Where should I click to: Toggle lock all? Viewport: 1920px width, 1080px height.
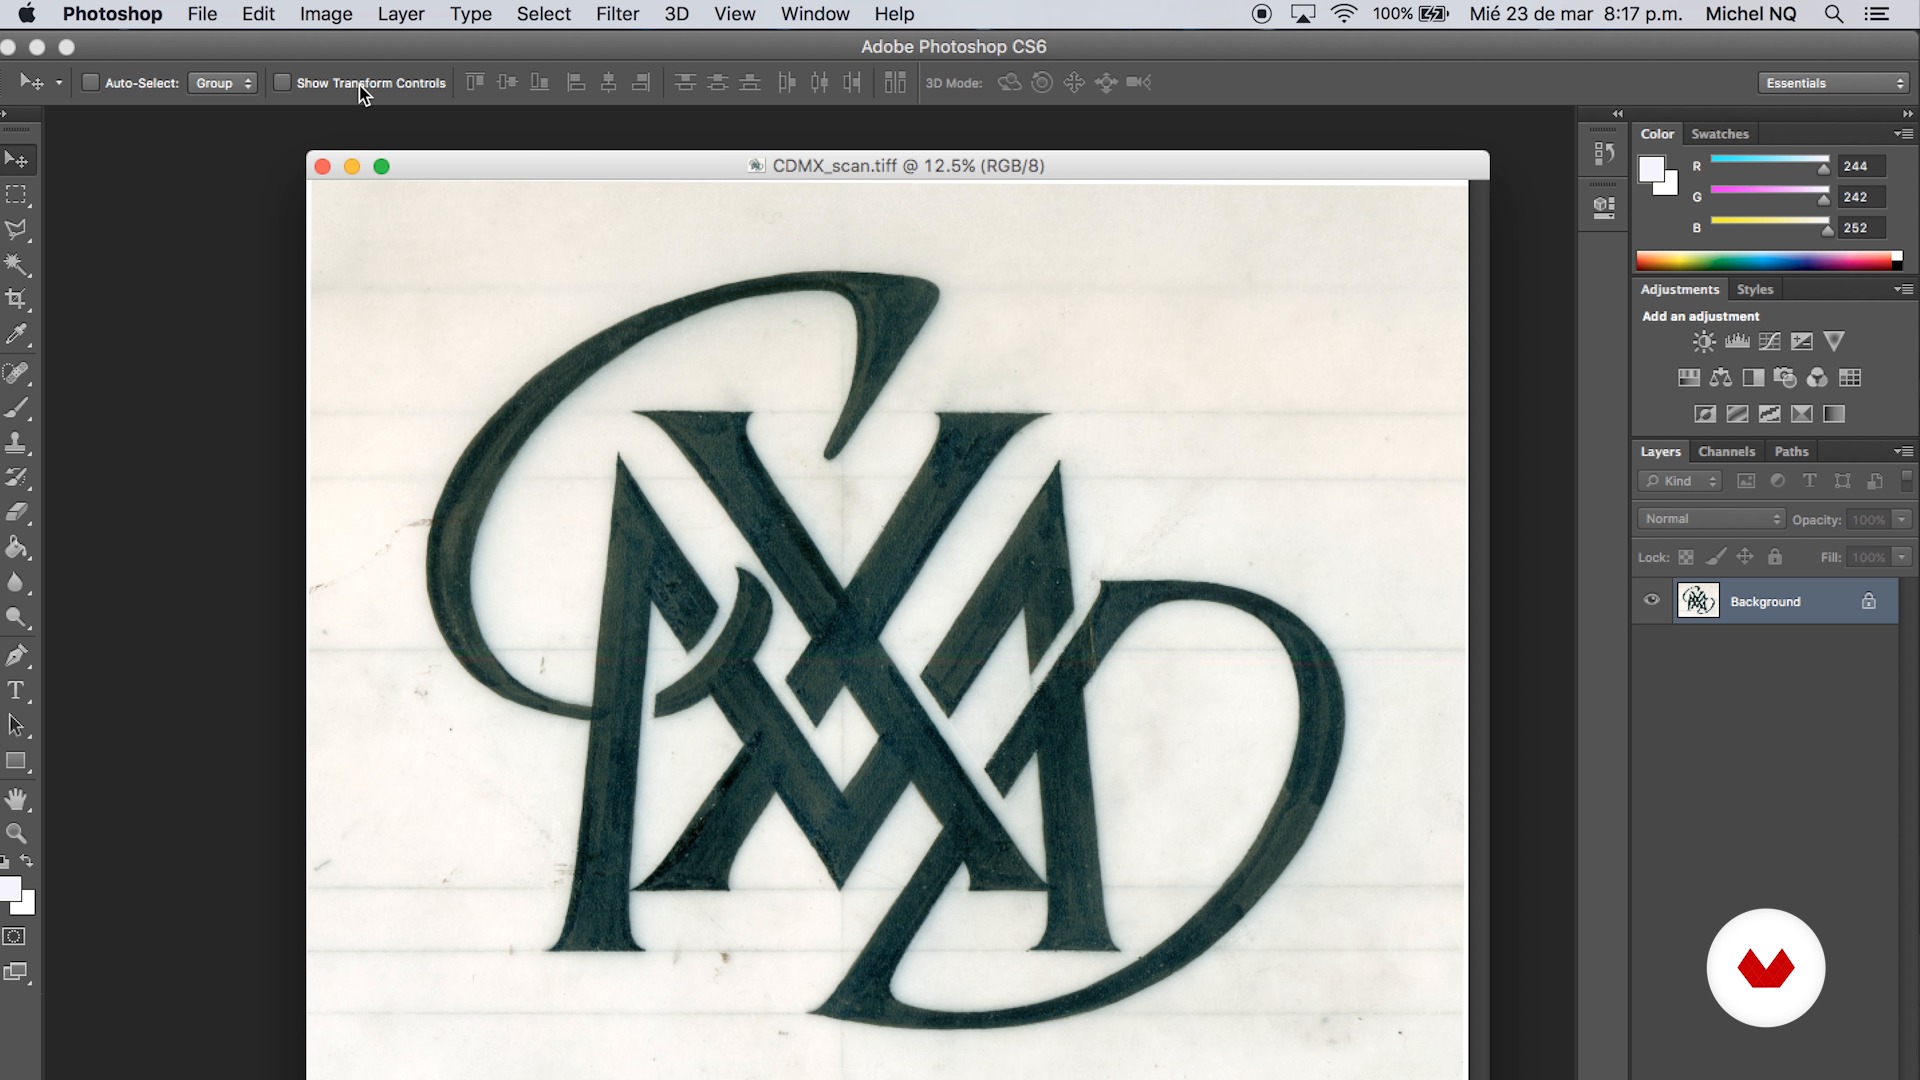pos(1775,557)
